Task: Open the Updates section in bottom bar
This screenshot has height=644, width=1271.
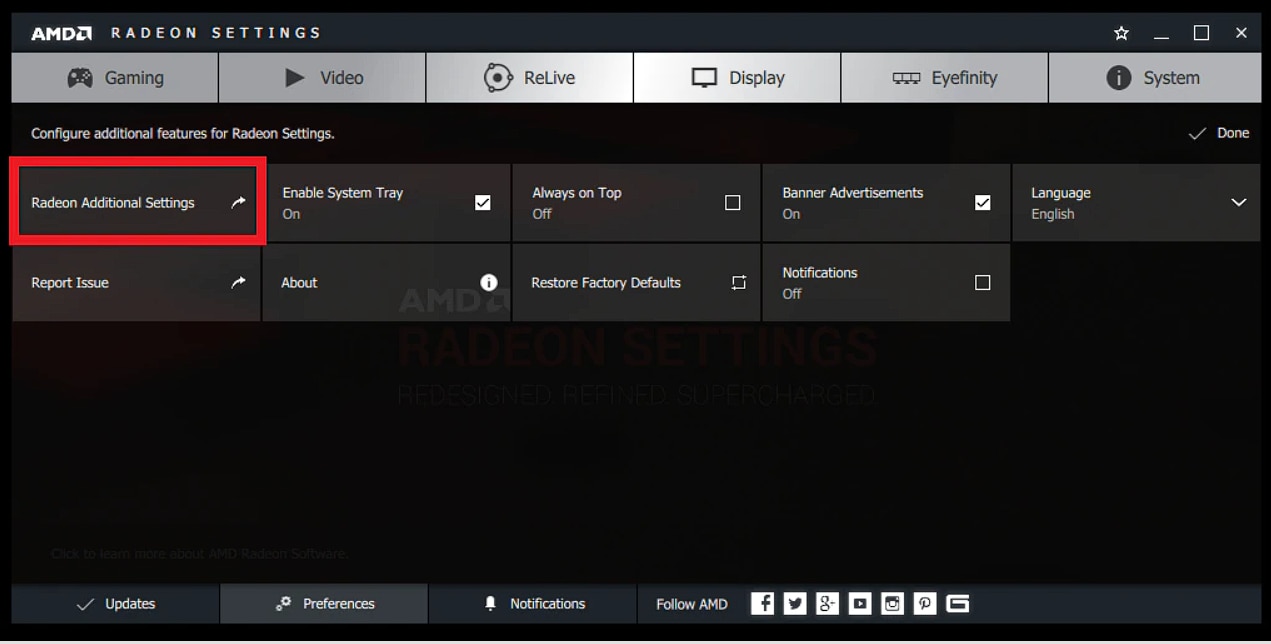Action: click(x=115, y=604)
